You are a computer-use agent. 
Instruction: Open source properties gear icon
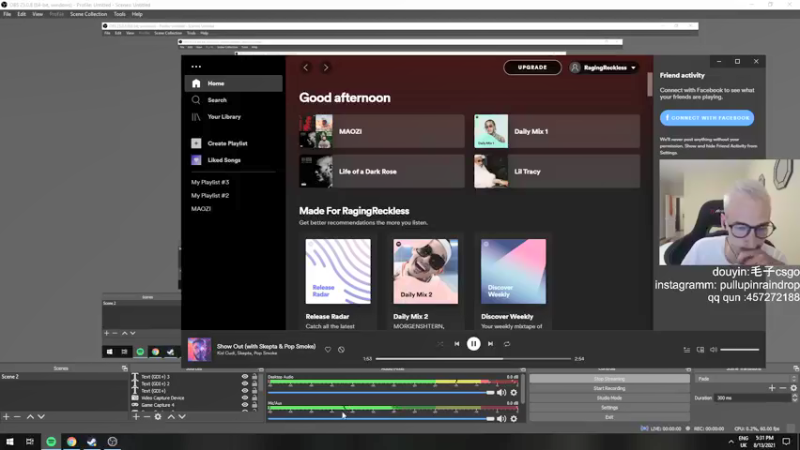tap(158, 417)
